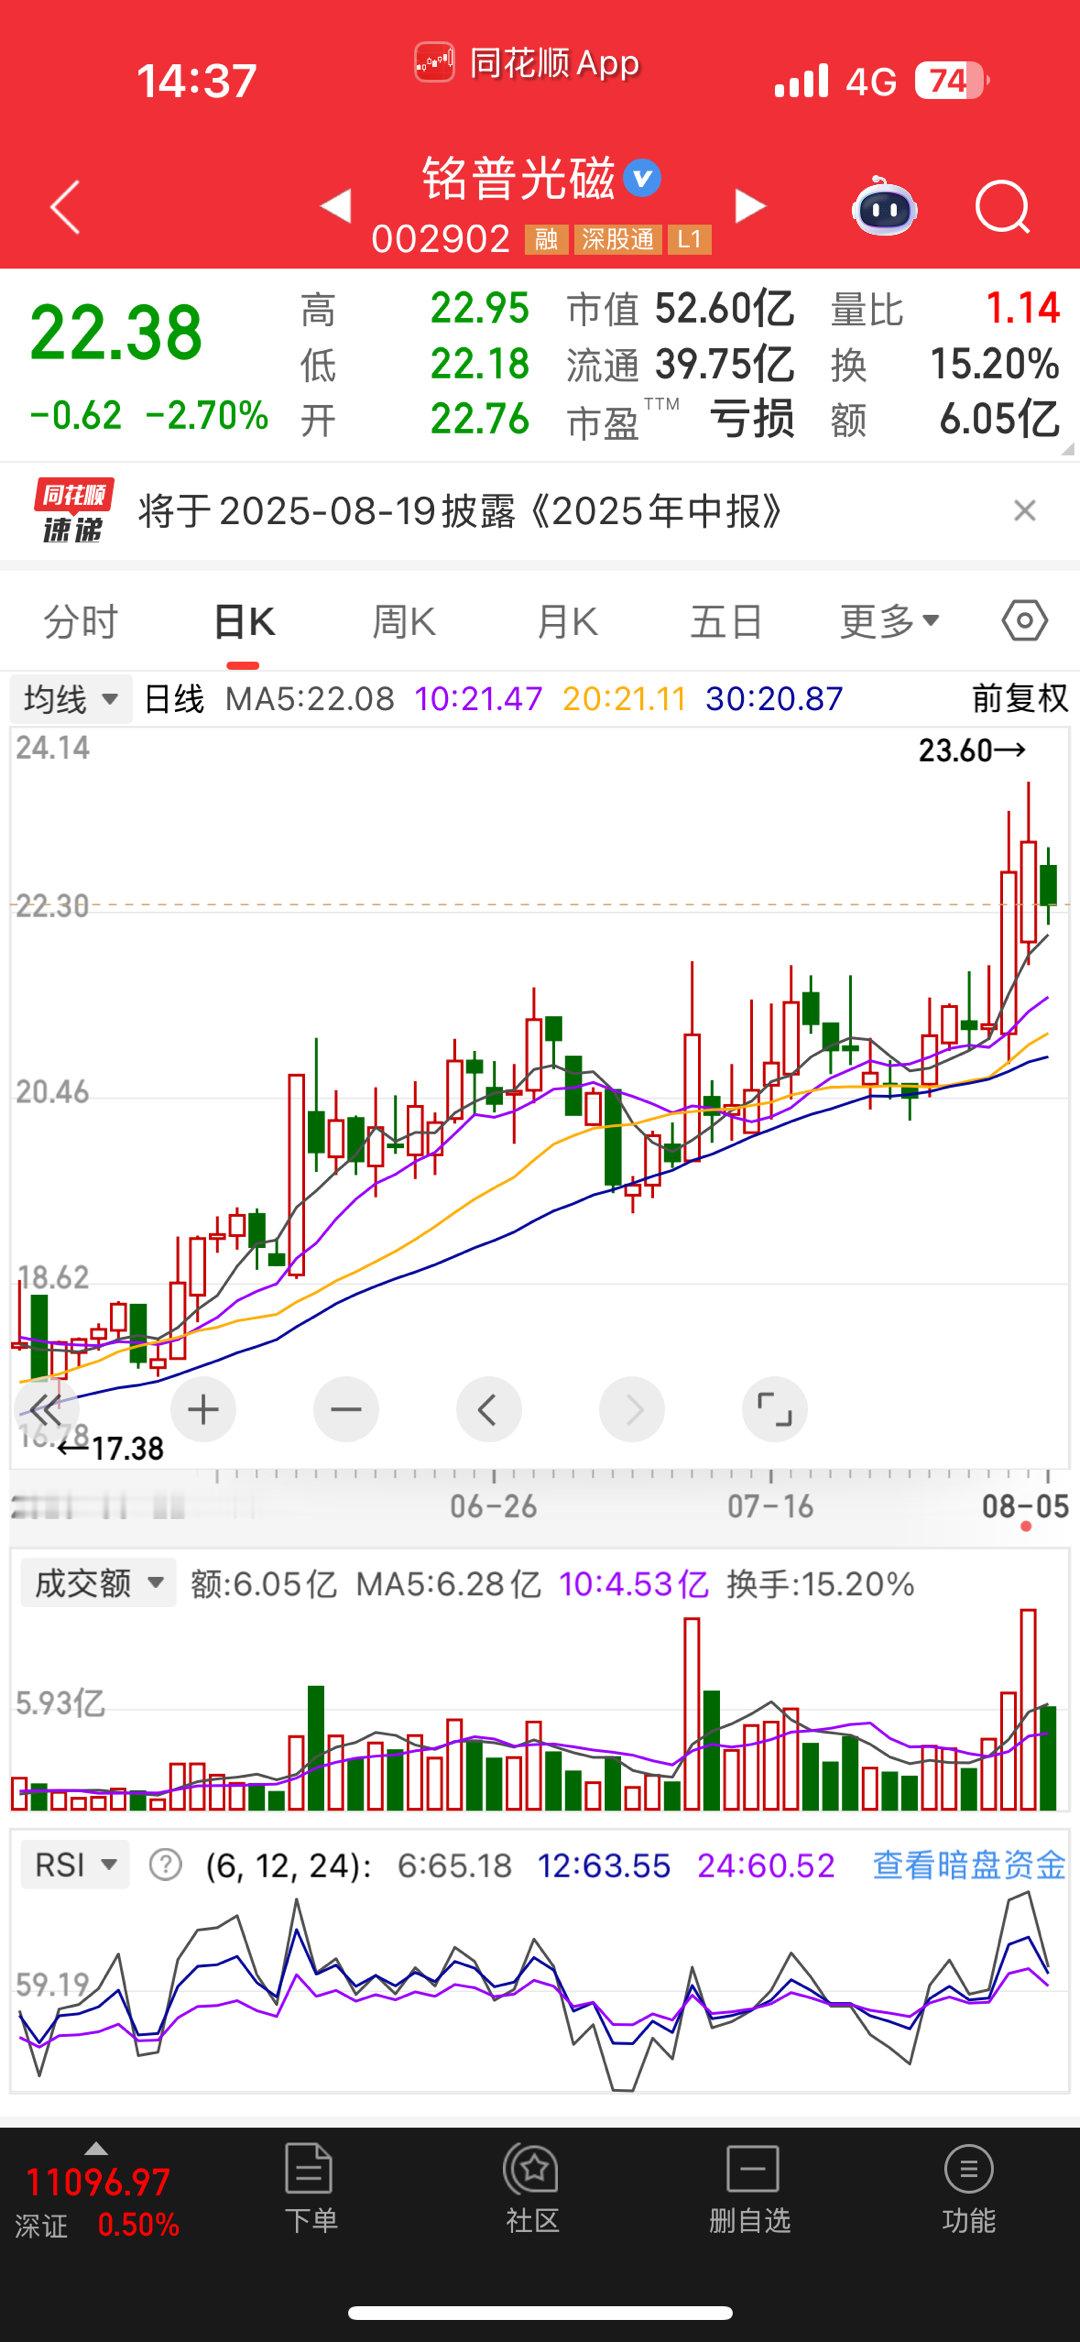The width and height of the screenshot is (1080, 2342).
Task: Jump to earliest data double-chevron button
Action: (45, 1410)
